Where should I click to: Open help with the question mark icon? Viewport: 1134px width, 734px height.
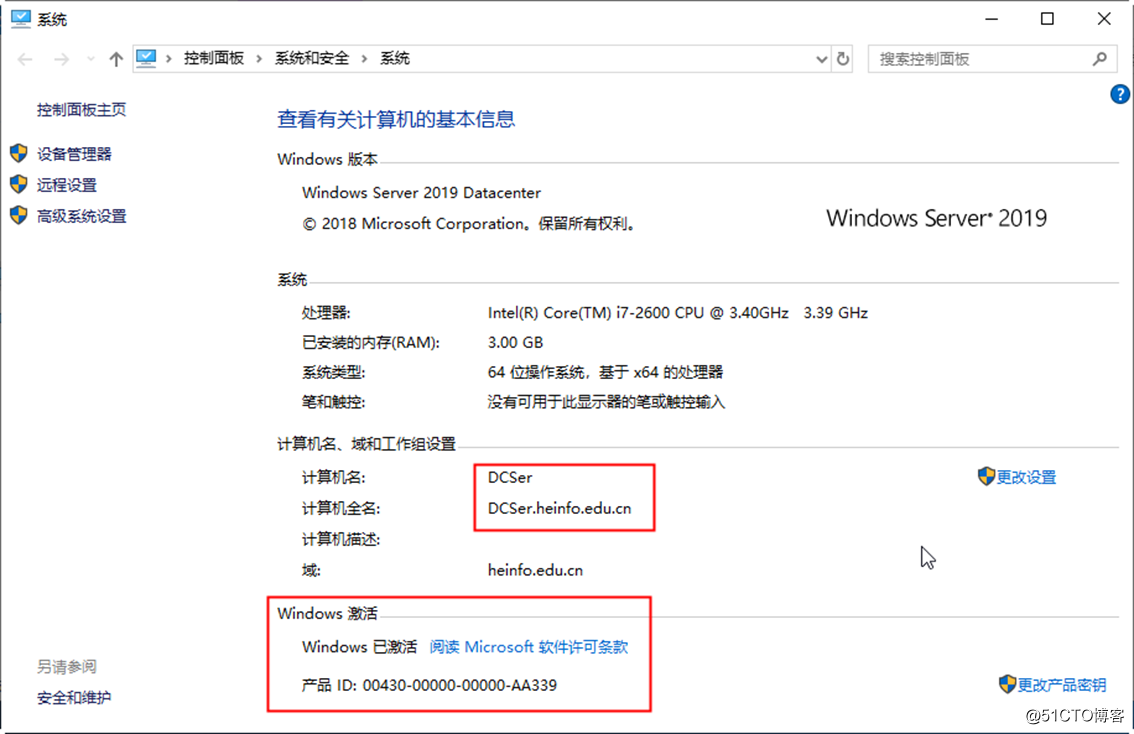1120,94
